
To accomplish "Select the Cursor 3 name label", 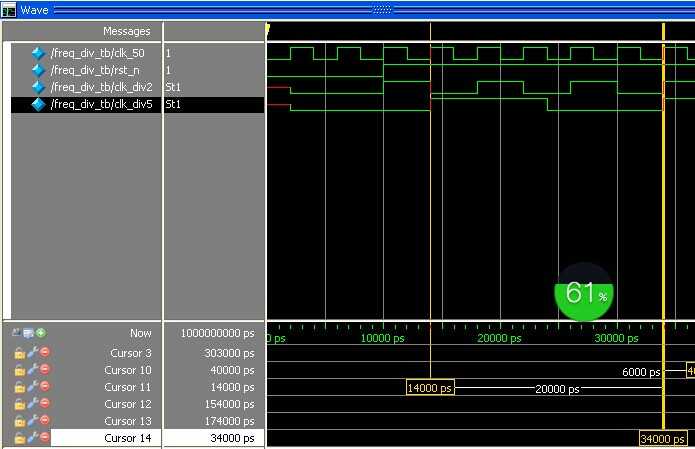I will pos(131,353).
